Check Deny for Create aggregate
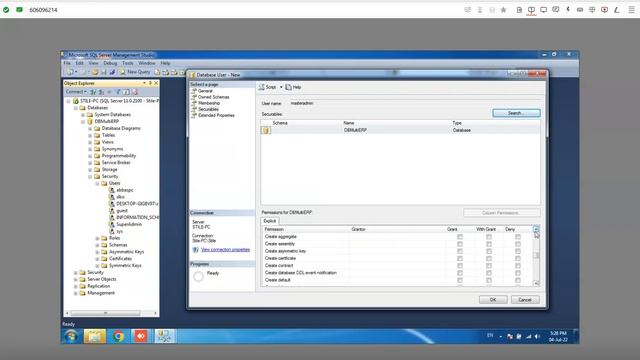Image resolution: width=640 pixels, height=360 pixels. coord(518,237)
